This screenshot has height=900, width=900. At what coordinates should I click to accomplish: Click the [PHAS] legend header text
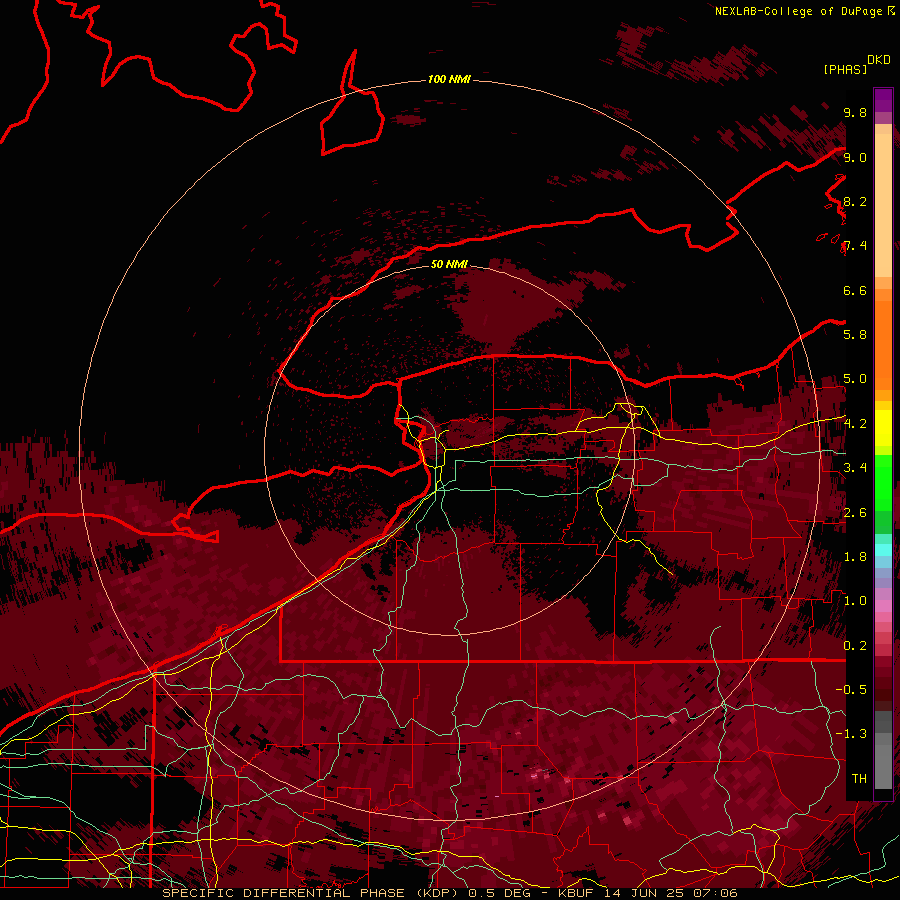(x=845, y=69)
